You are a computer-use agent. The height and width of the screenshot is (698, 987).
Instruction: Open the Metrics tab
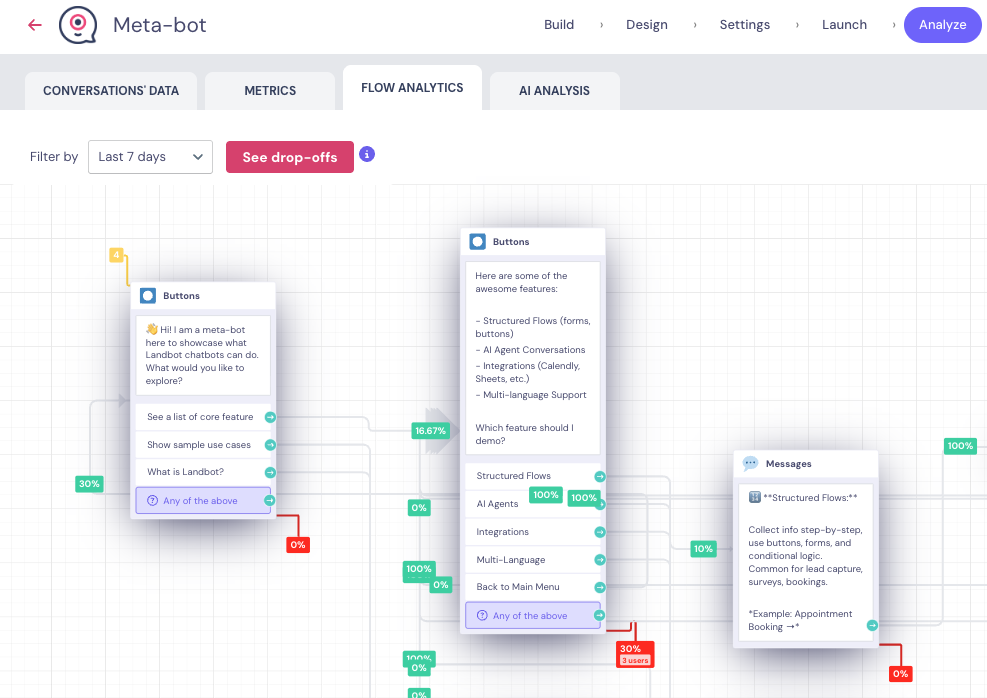point(270,91)
